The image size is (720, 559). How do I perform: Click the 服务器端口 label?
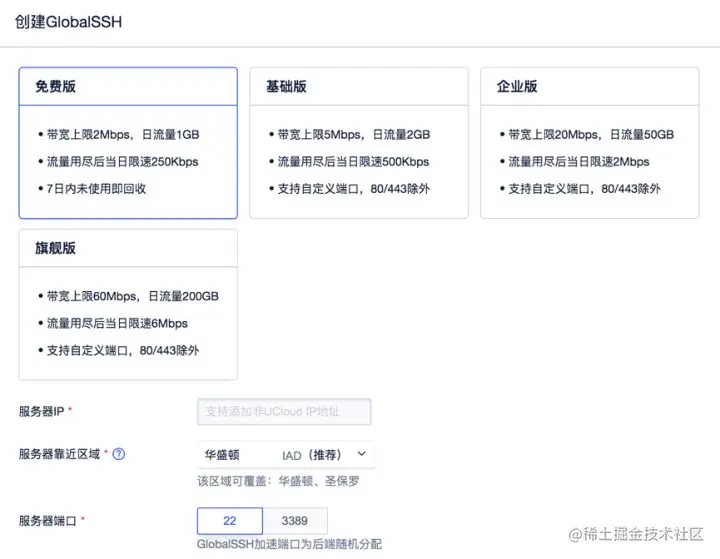pyautogui.click(x=48, y=521)
